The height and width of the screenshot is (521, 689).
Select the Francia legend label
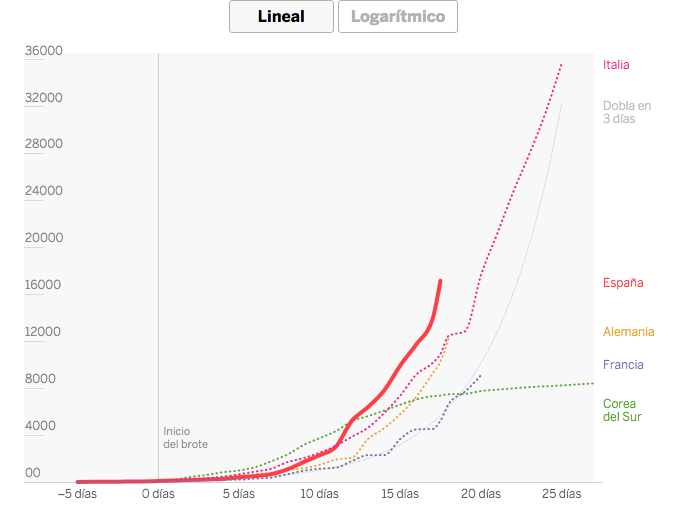[x=623, y=365]
